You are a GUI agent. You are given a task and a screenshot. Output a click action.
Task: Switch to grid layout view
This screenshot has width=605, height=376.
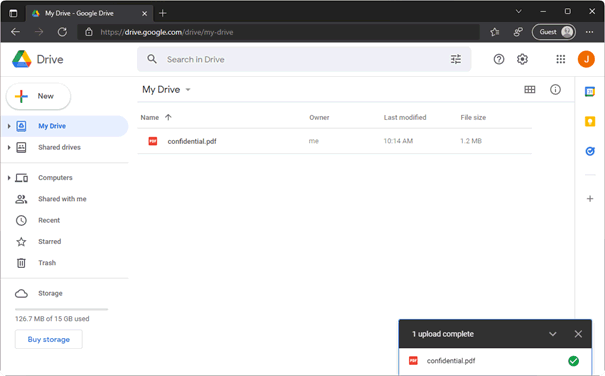click(x=529, y=90)
